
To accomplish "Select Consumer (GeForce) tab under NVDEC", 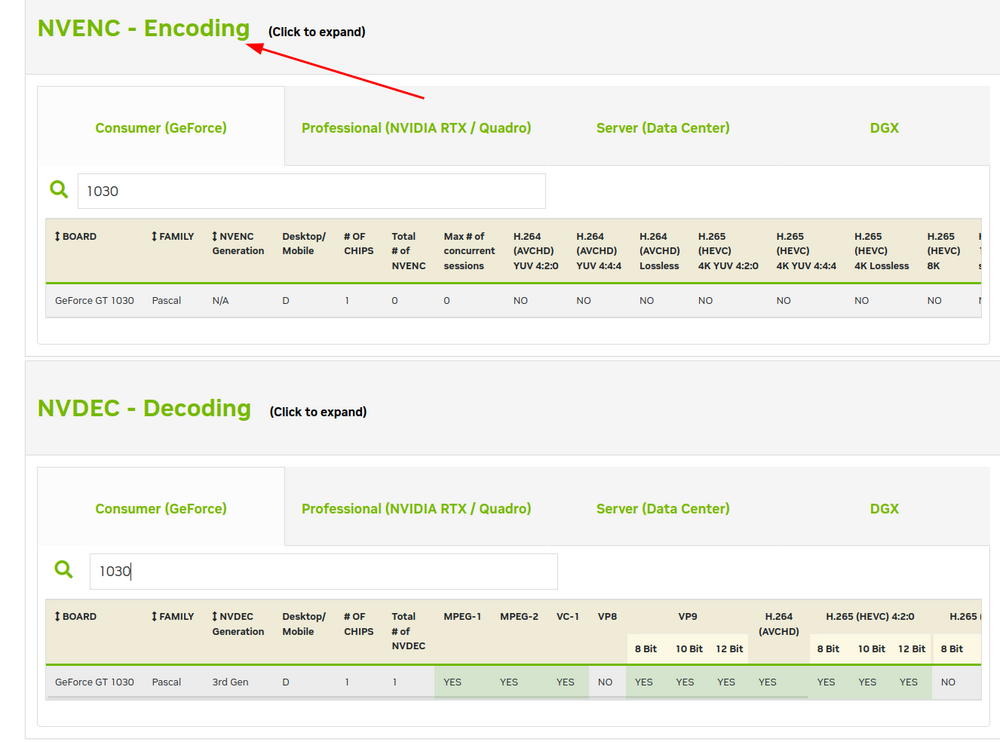I will pos(161,508).
